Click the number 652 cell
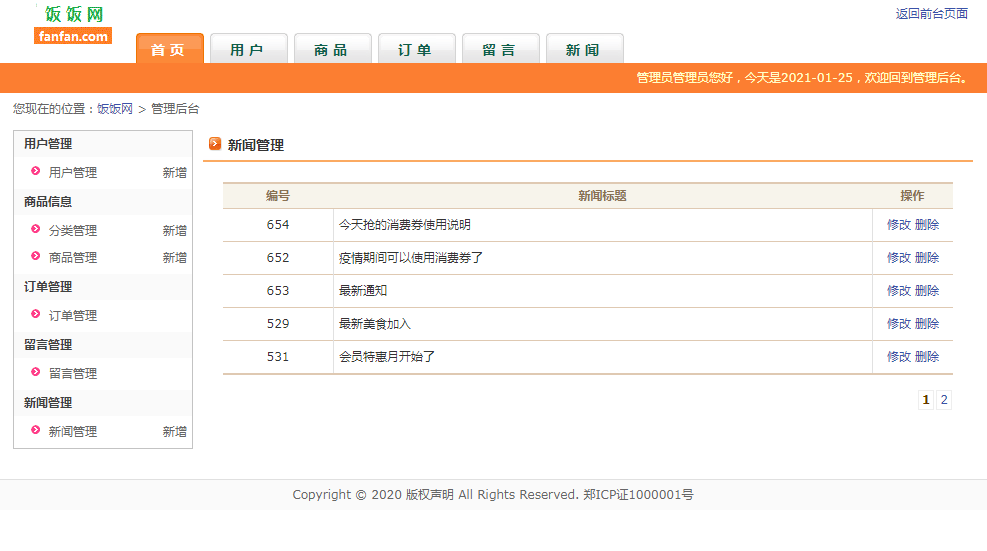 278,258
